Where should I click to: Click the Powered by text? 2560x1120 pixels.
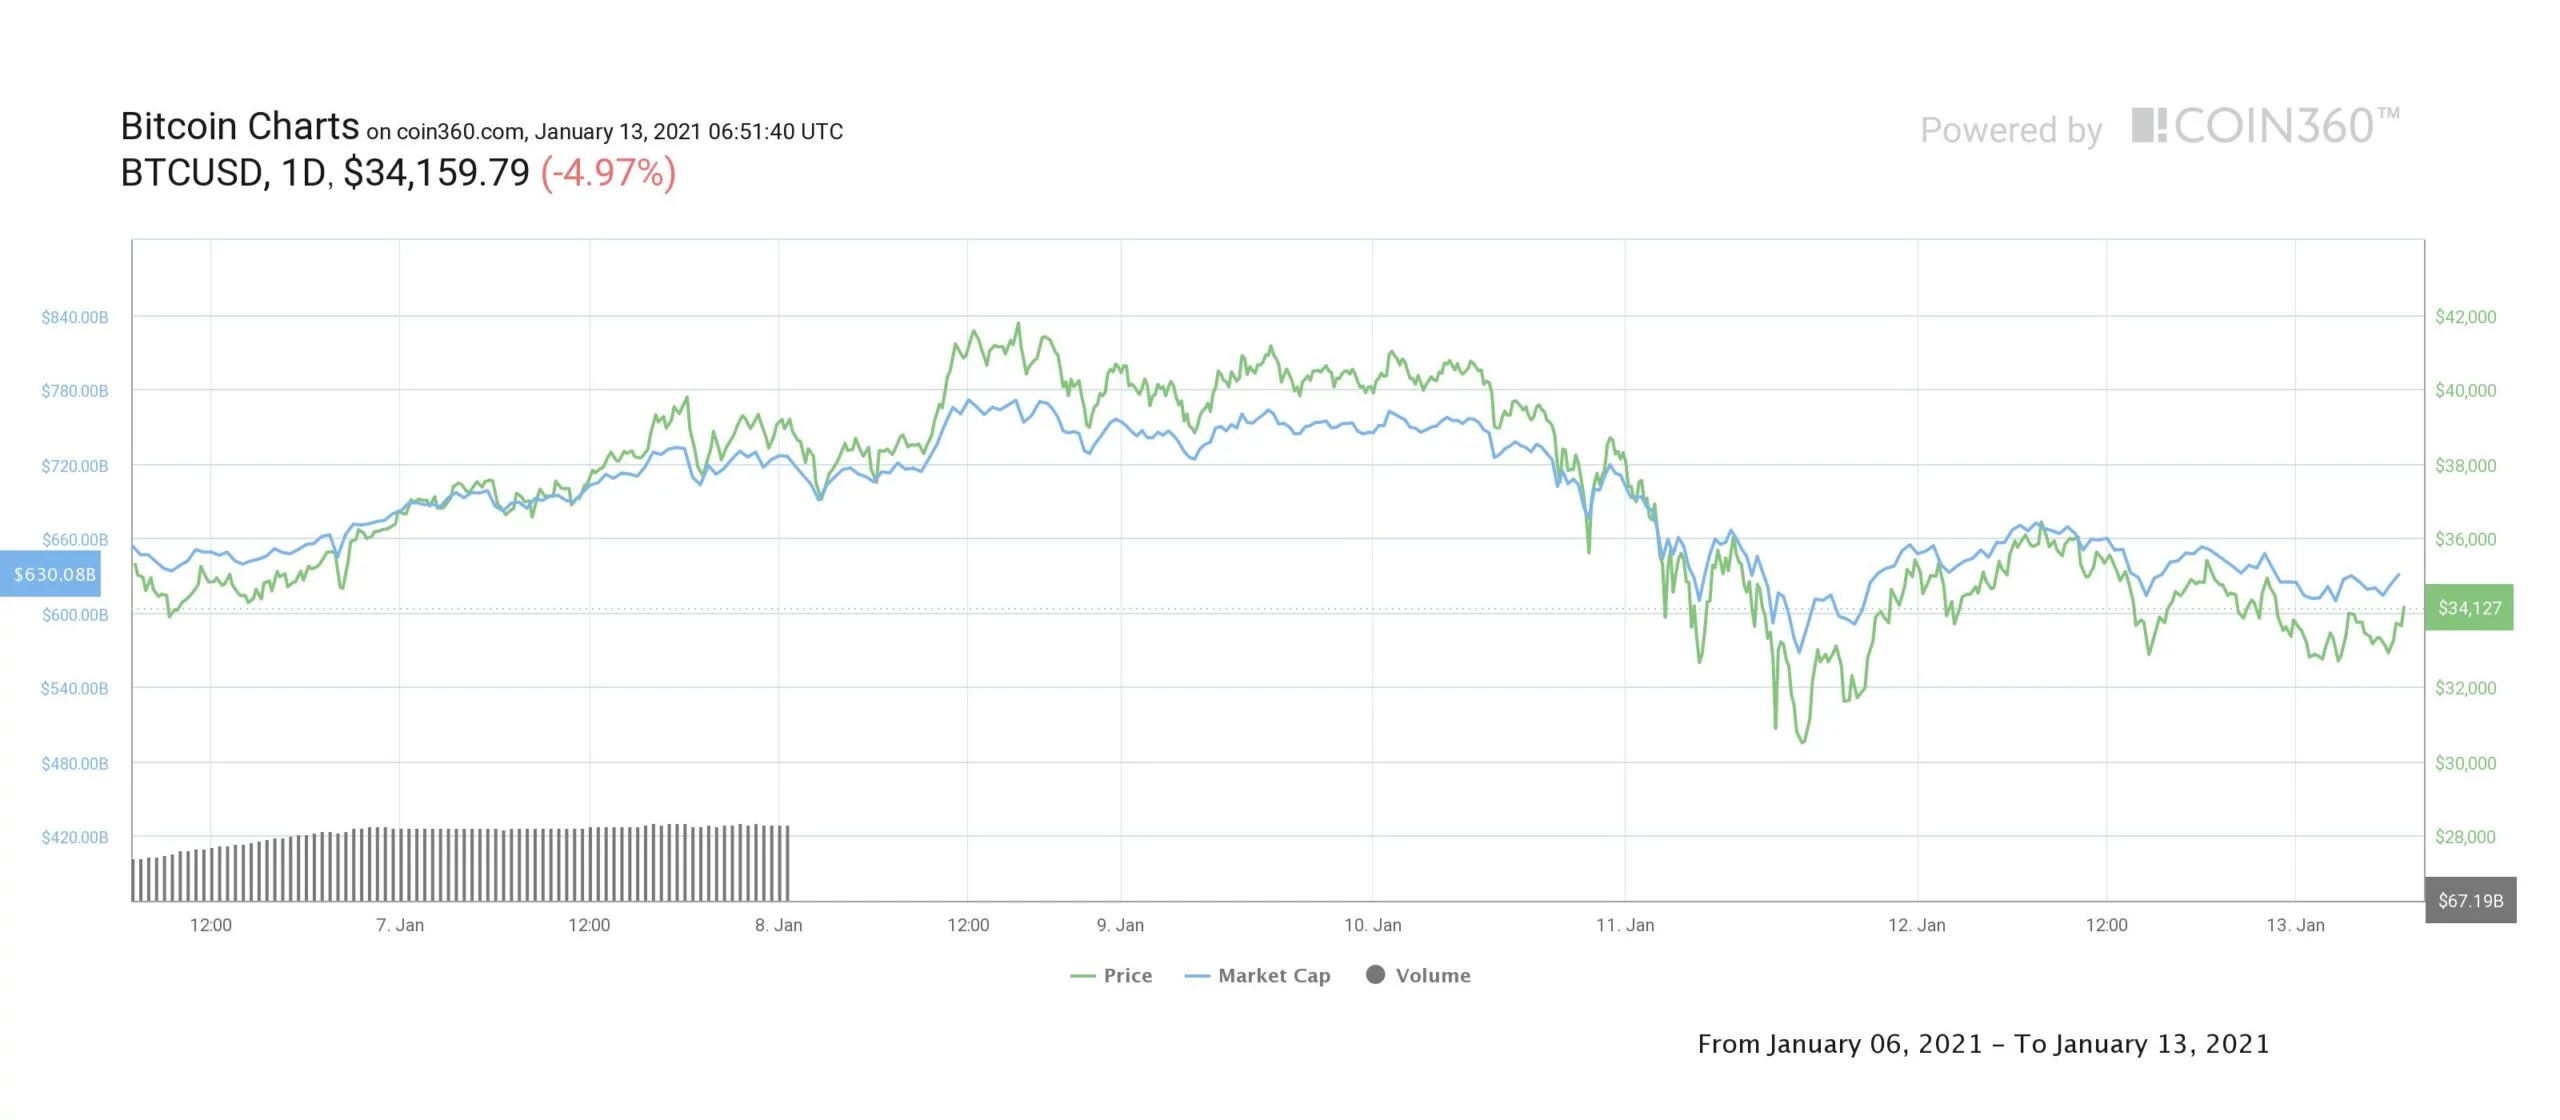[2011, 130]
